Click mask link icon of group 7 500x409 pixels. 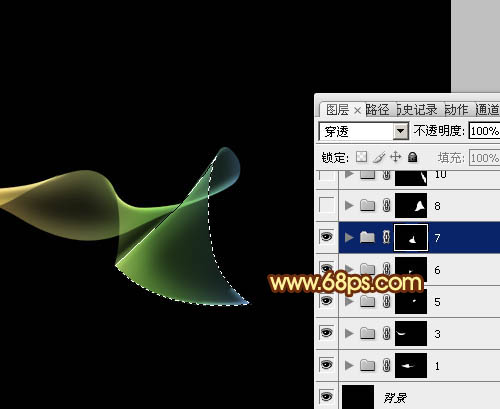386,237
